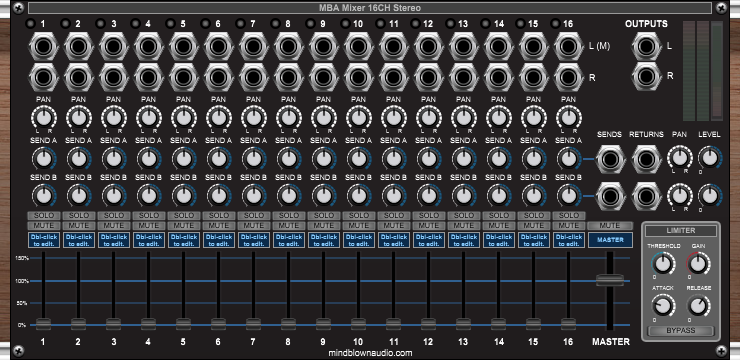Click the channel 1 signal LED
Image resolution: width=740 pixels, height=360 pixels.
click(x=31, y=24)
